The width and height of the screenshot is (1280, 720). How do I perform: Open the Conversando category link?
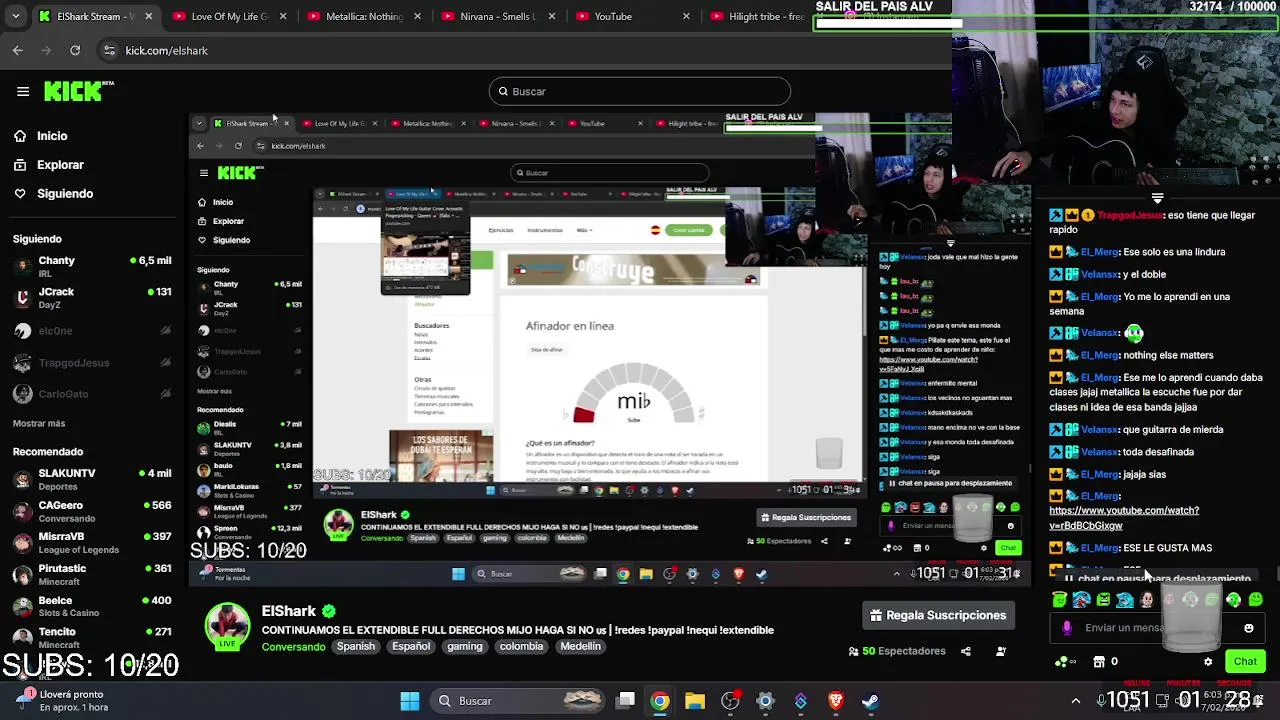[293, 647]
